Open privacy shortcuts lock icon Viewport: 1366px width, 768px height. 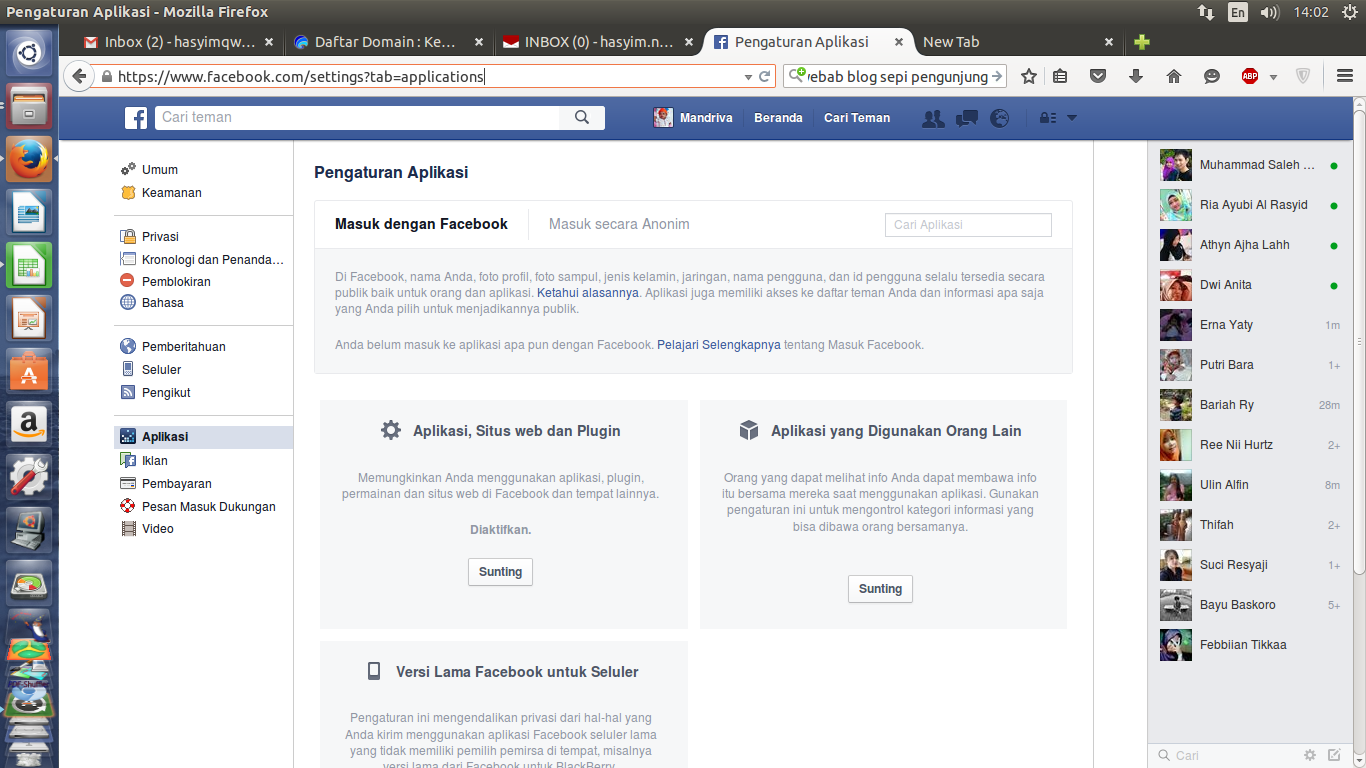(x=1048, y=118)
